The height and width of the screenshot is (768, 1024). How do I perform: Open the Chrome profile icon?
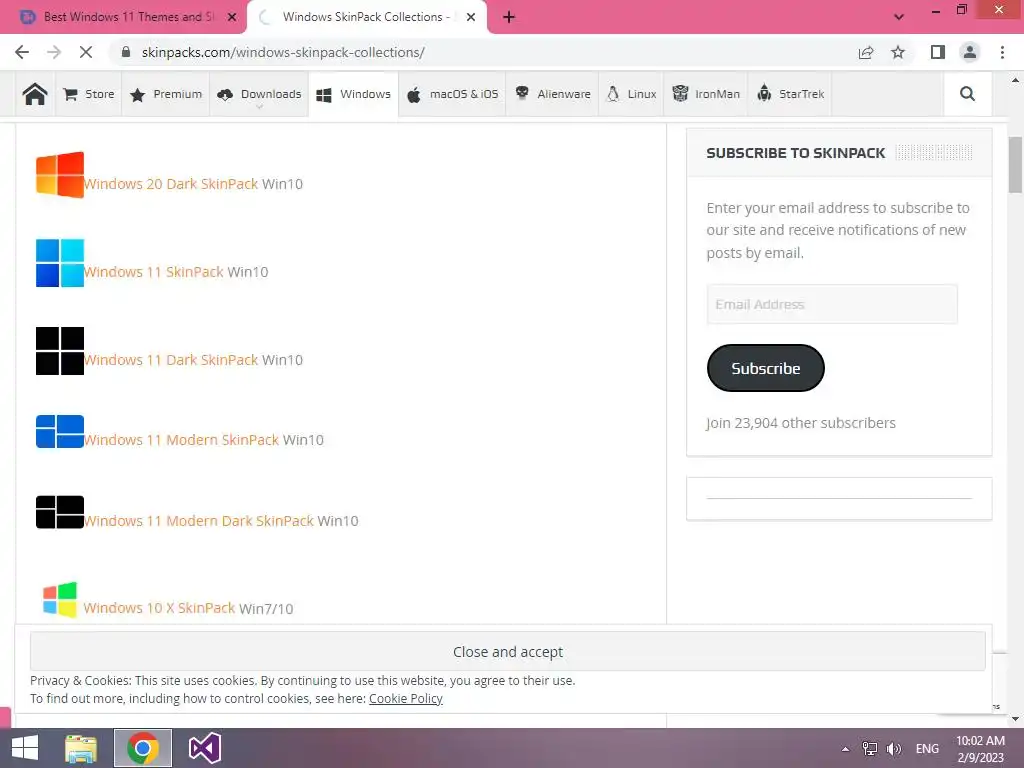[x=970, y=52]
